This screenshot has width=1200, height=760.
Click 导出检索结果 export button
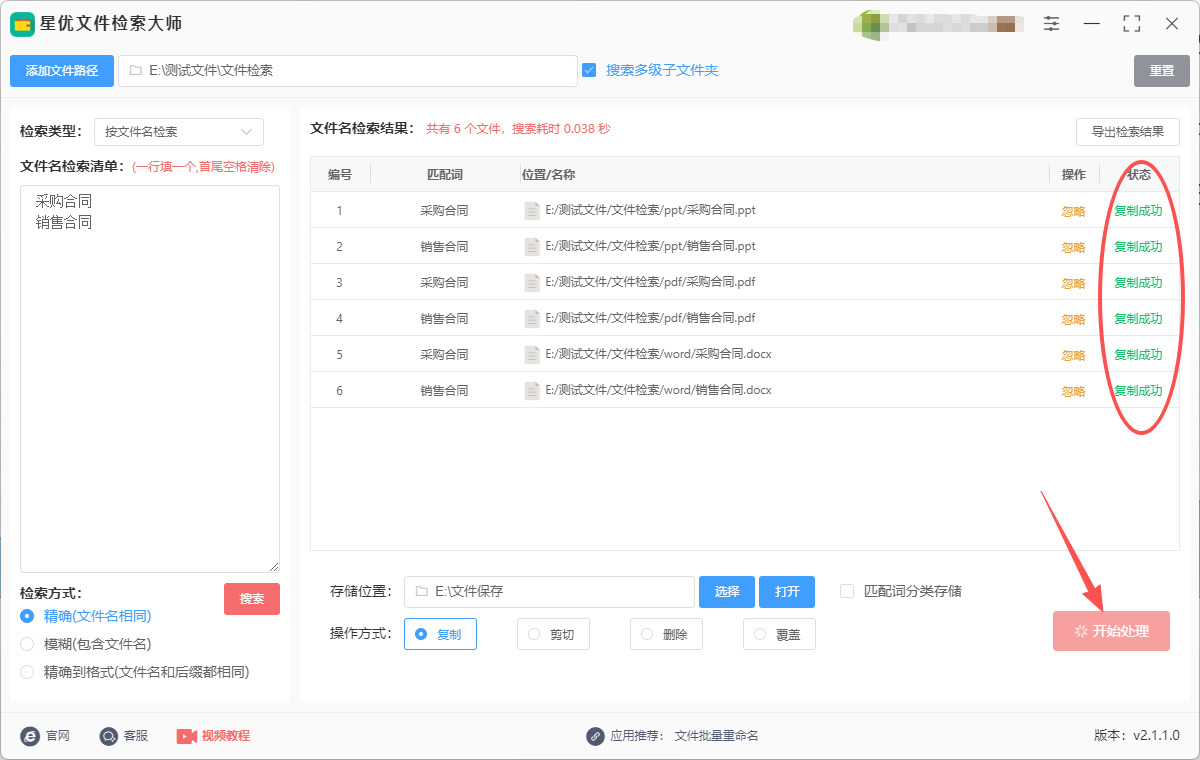point(1127,132)
